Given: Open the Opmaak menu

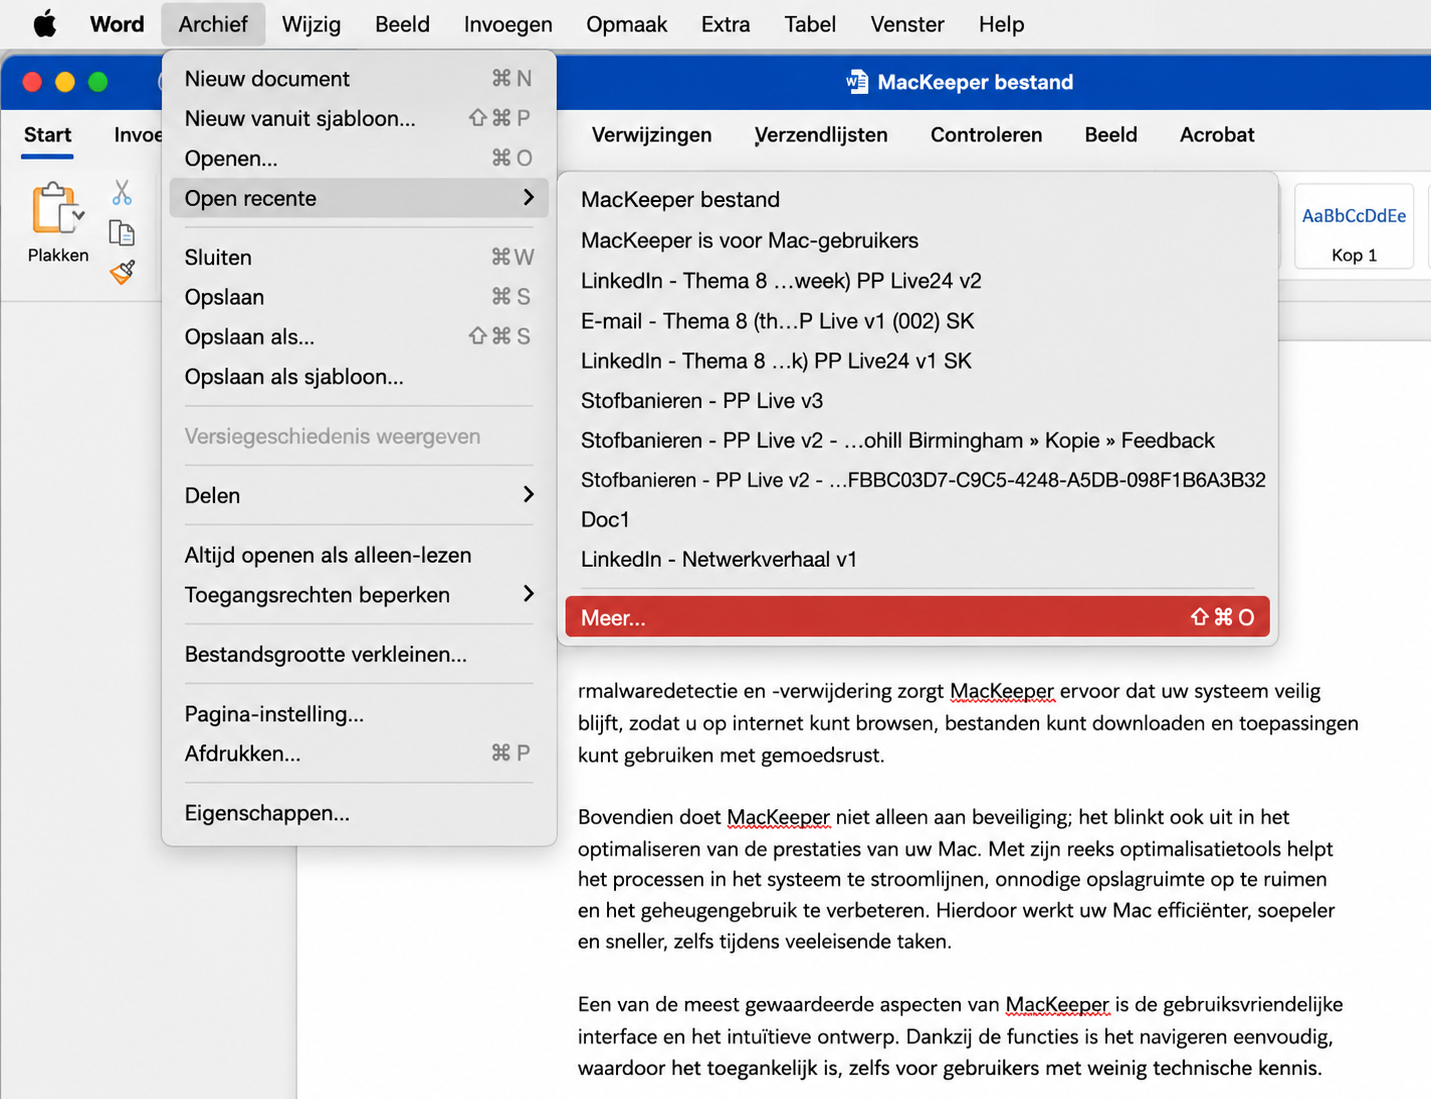Looking at the screenshot, I should (626, 24).
